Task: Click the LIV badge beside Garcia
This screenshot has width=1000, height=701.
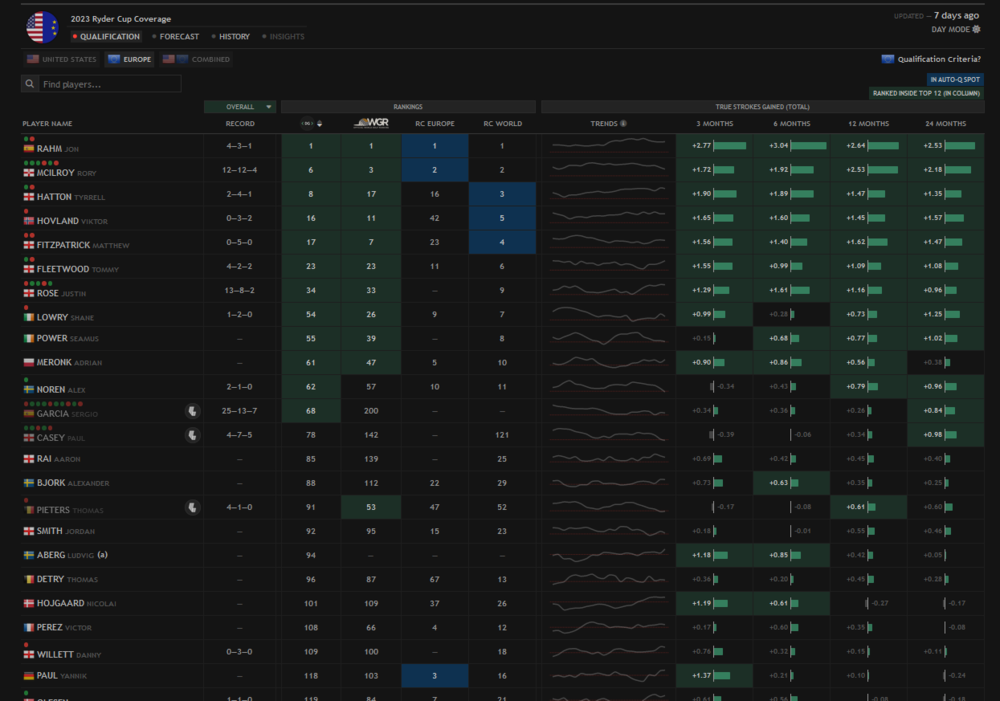Action: 192,410
